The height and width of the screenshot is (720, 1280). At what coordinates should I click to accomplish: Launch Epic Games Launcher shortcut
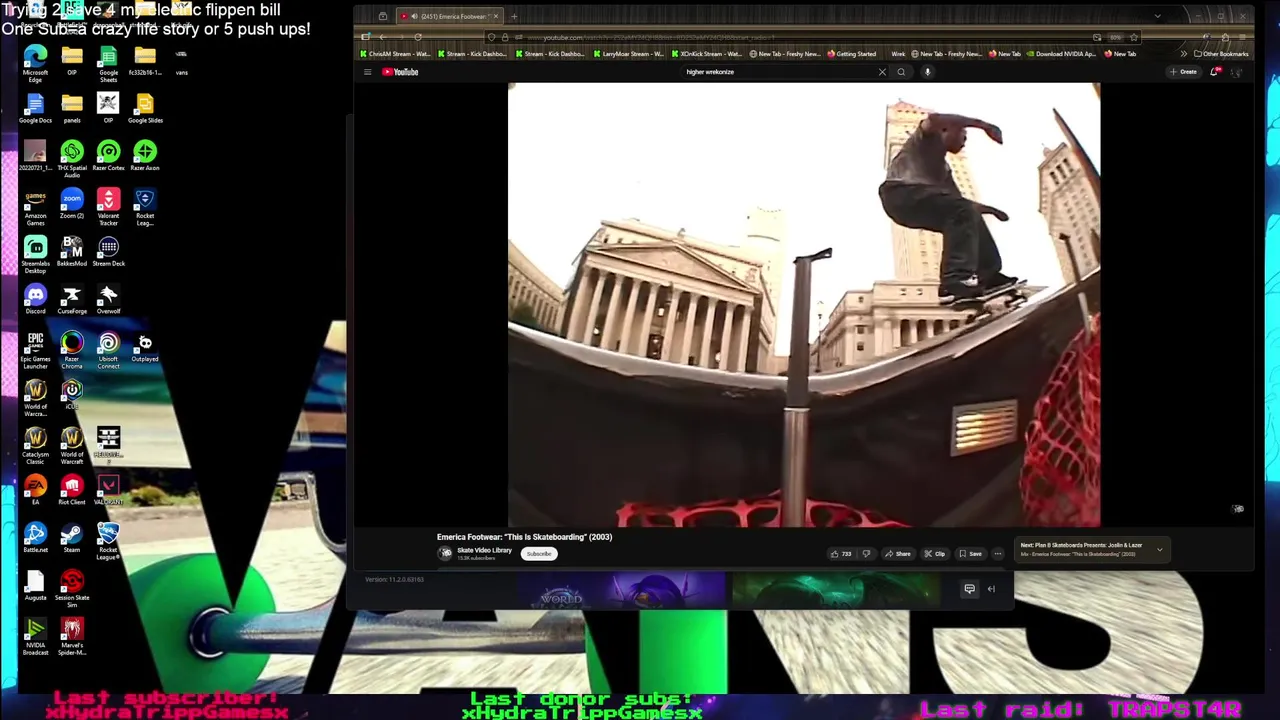(35, 349)
